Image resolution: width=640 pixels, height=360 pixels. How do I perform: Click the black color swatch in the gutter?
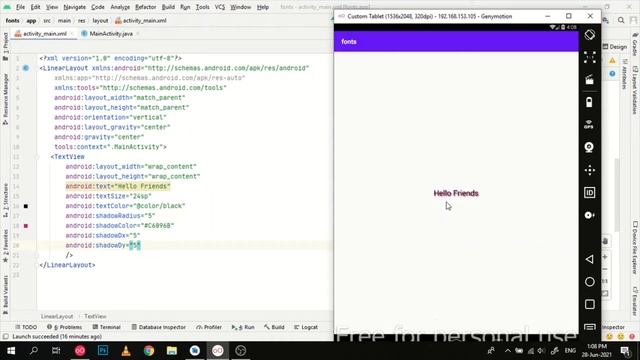pos(26,206)
